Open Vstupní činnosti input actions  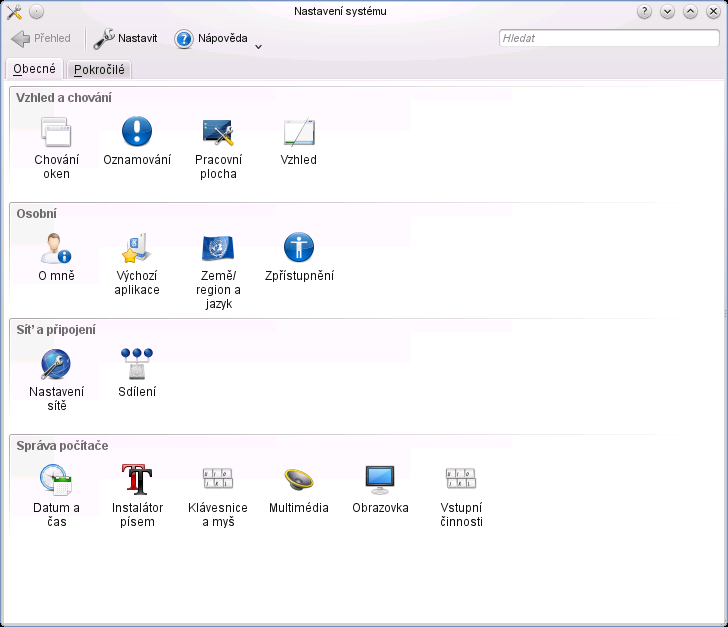(x=461, y=497)
